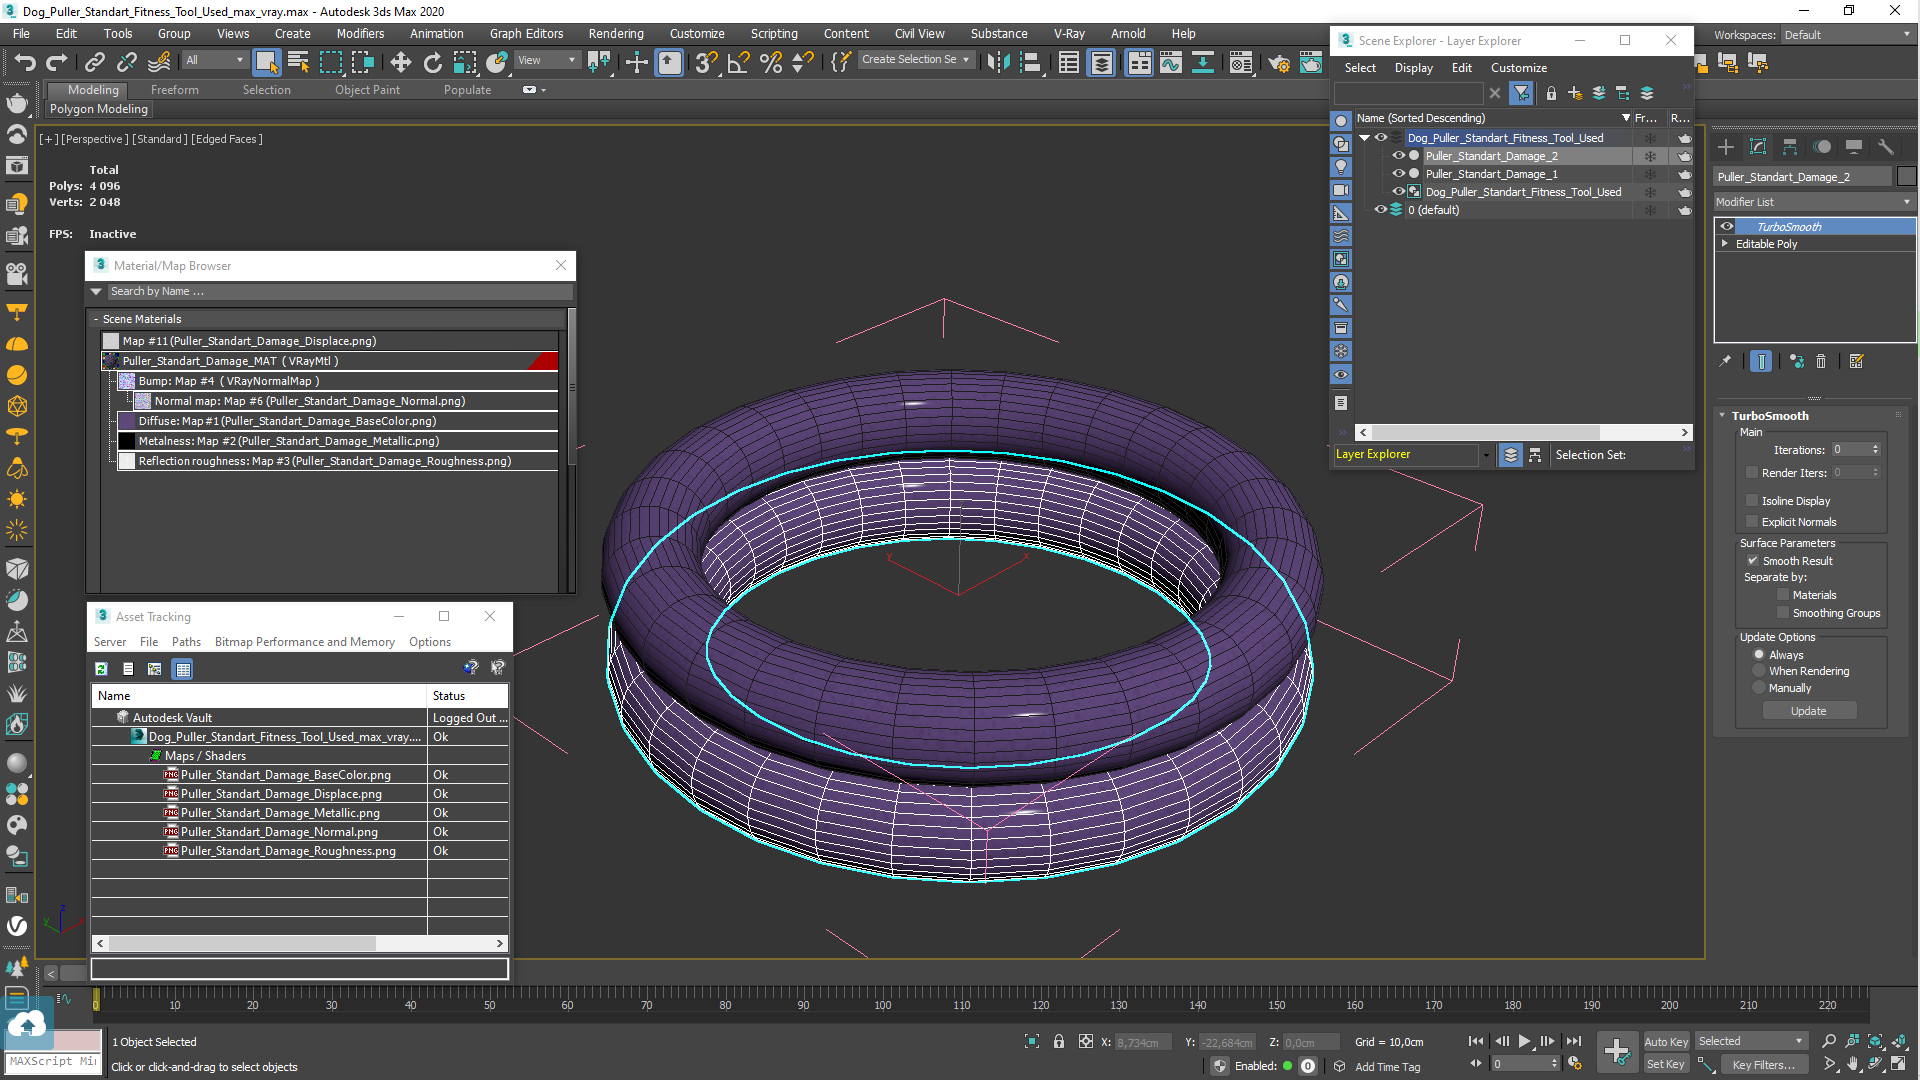The width and height of the screenshot is (1920, 1080).
Task: Toggle Angle Snap icon
Action: pos(738,62)
